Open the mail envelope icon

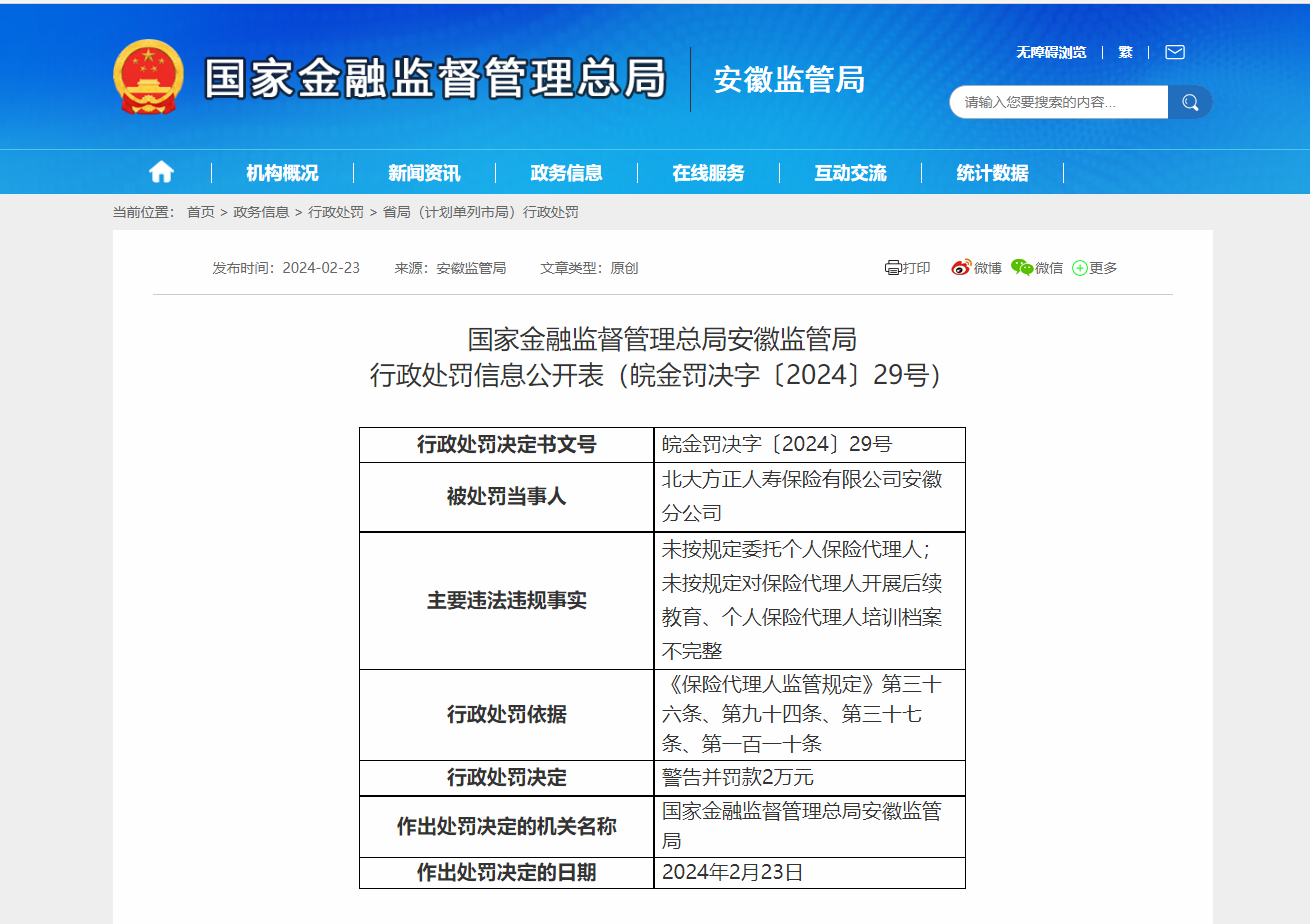(x=1175, y=52)
